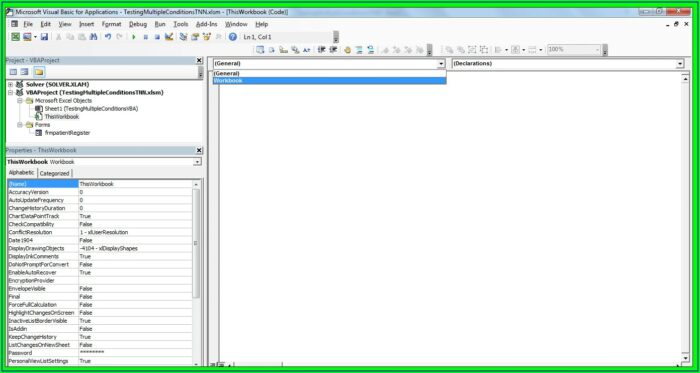Viewport: 700px width, 373px height.
Task: Open Project Explorer toolbar icon
Action: click(183, 37)
